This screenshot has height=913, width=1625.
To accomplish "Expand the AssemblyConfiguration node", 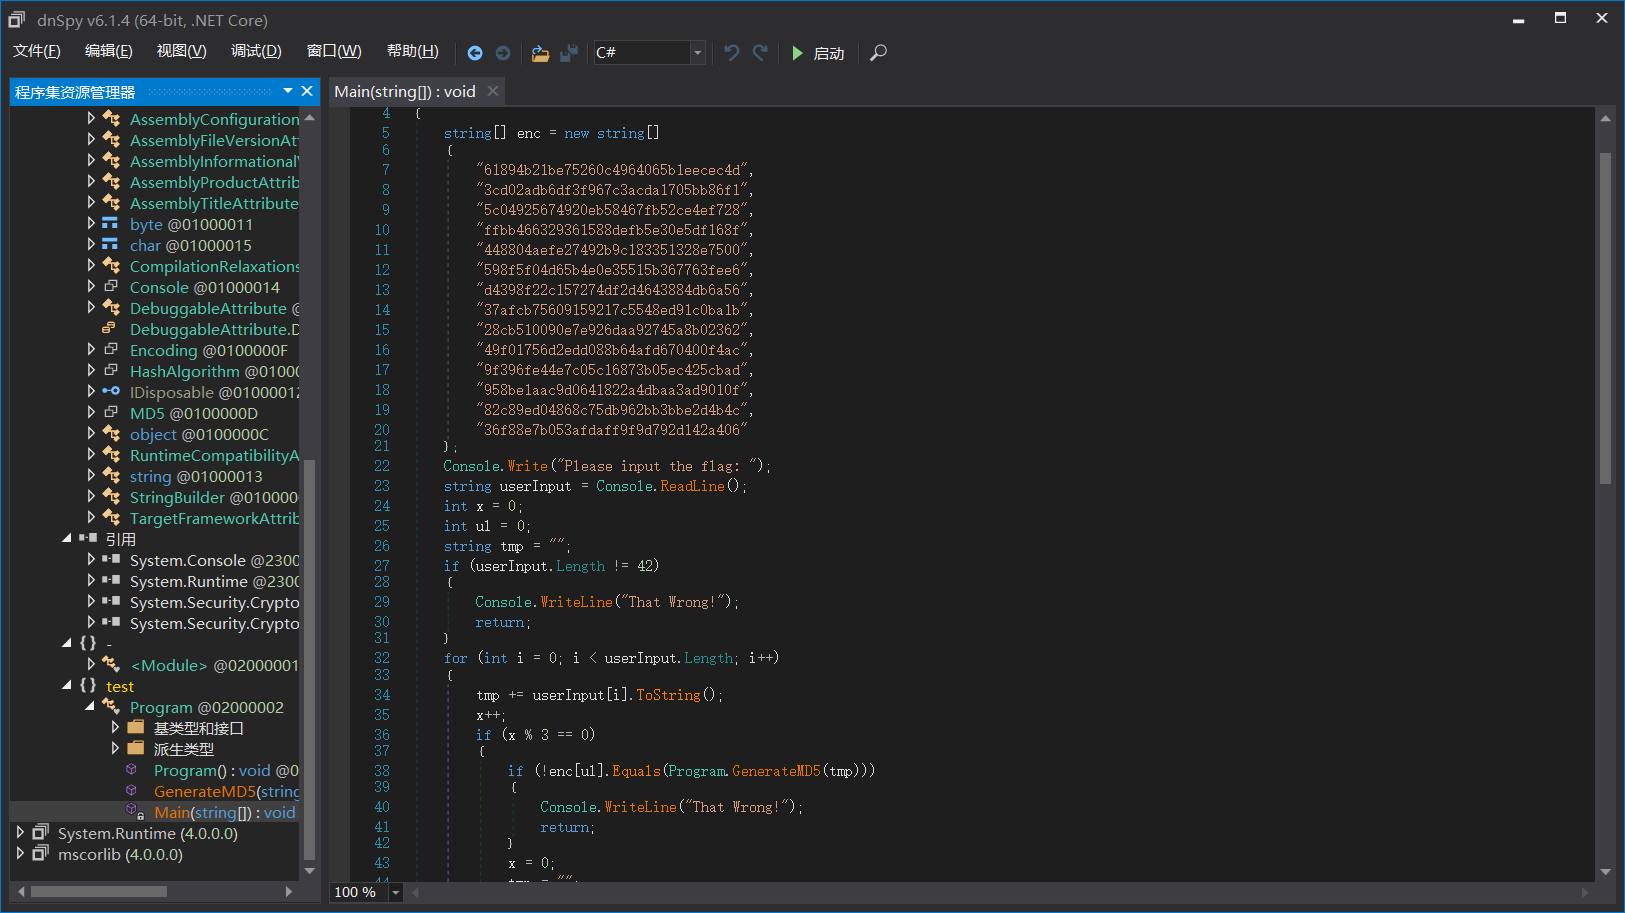I will pyautogui.click(x=91, y=118).
